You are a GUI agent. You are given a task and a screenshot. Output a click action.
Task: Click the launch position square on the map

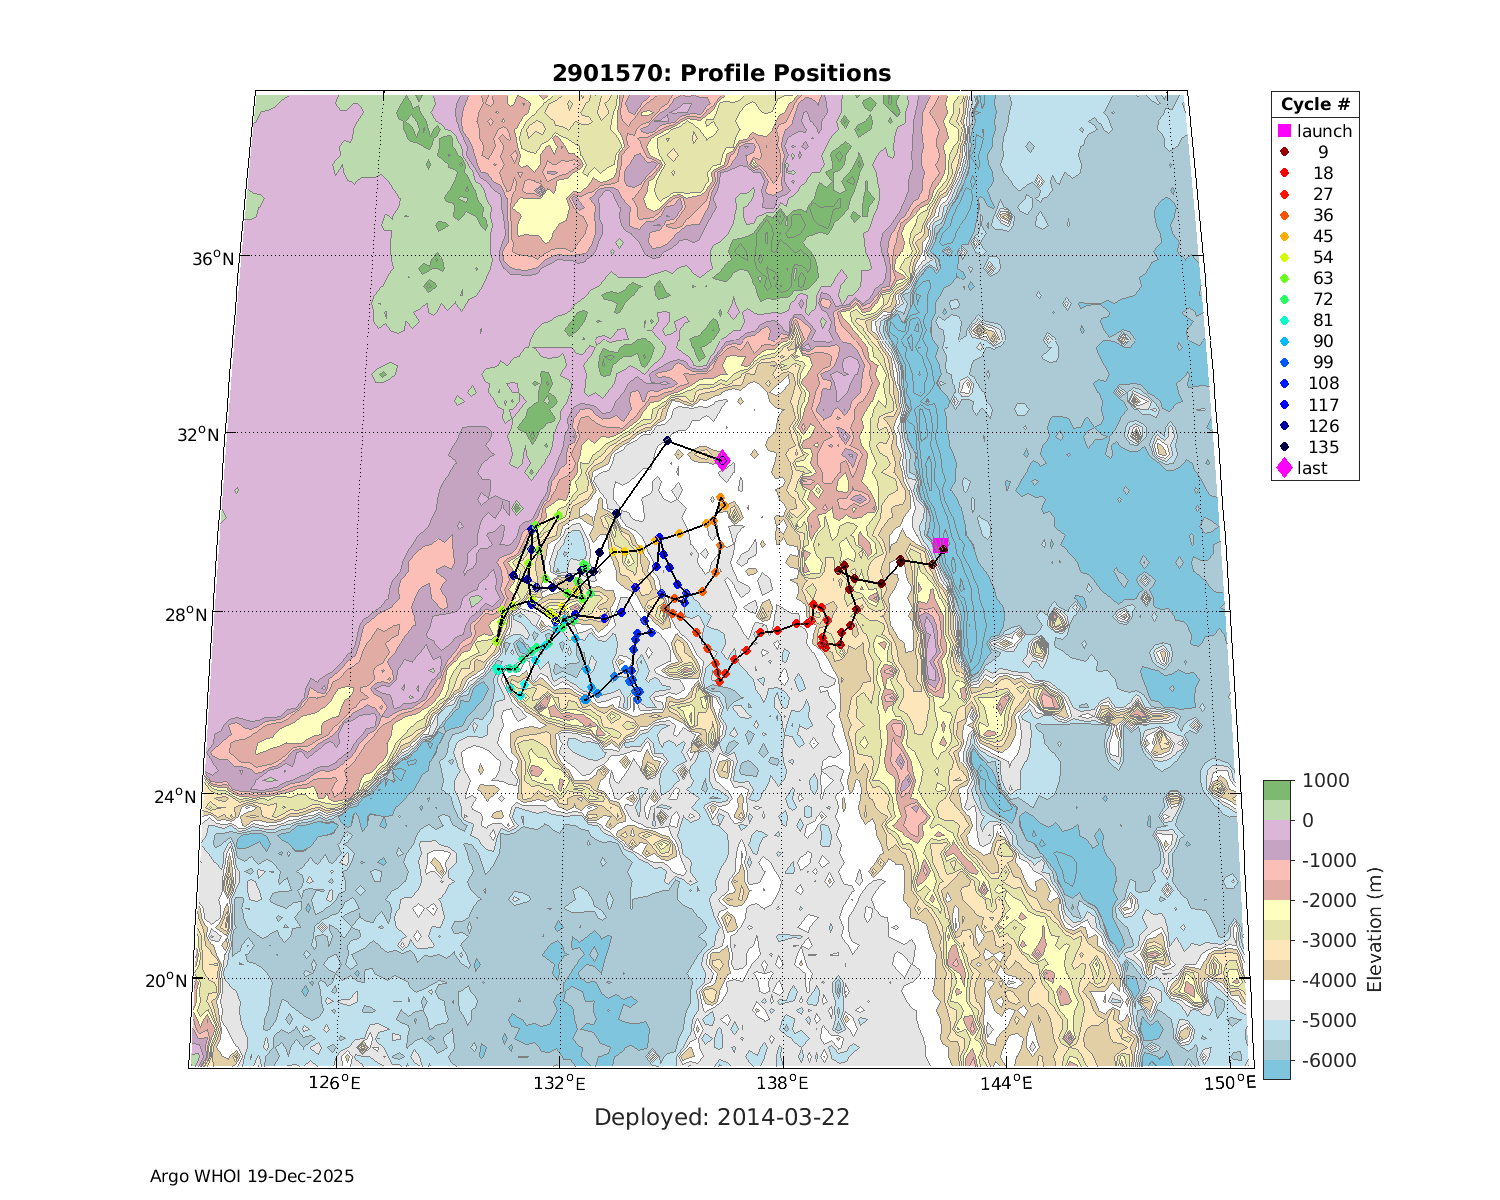point(940,545)
